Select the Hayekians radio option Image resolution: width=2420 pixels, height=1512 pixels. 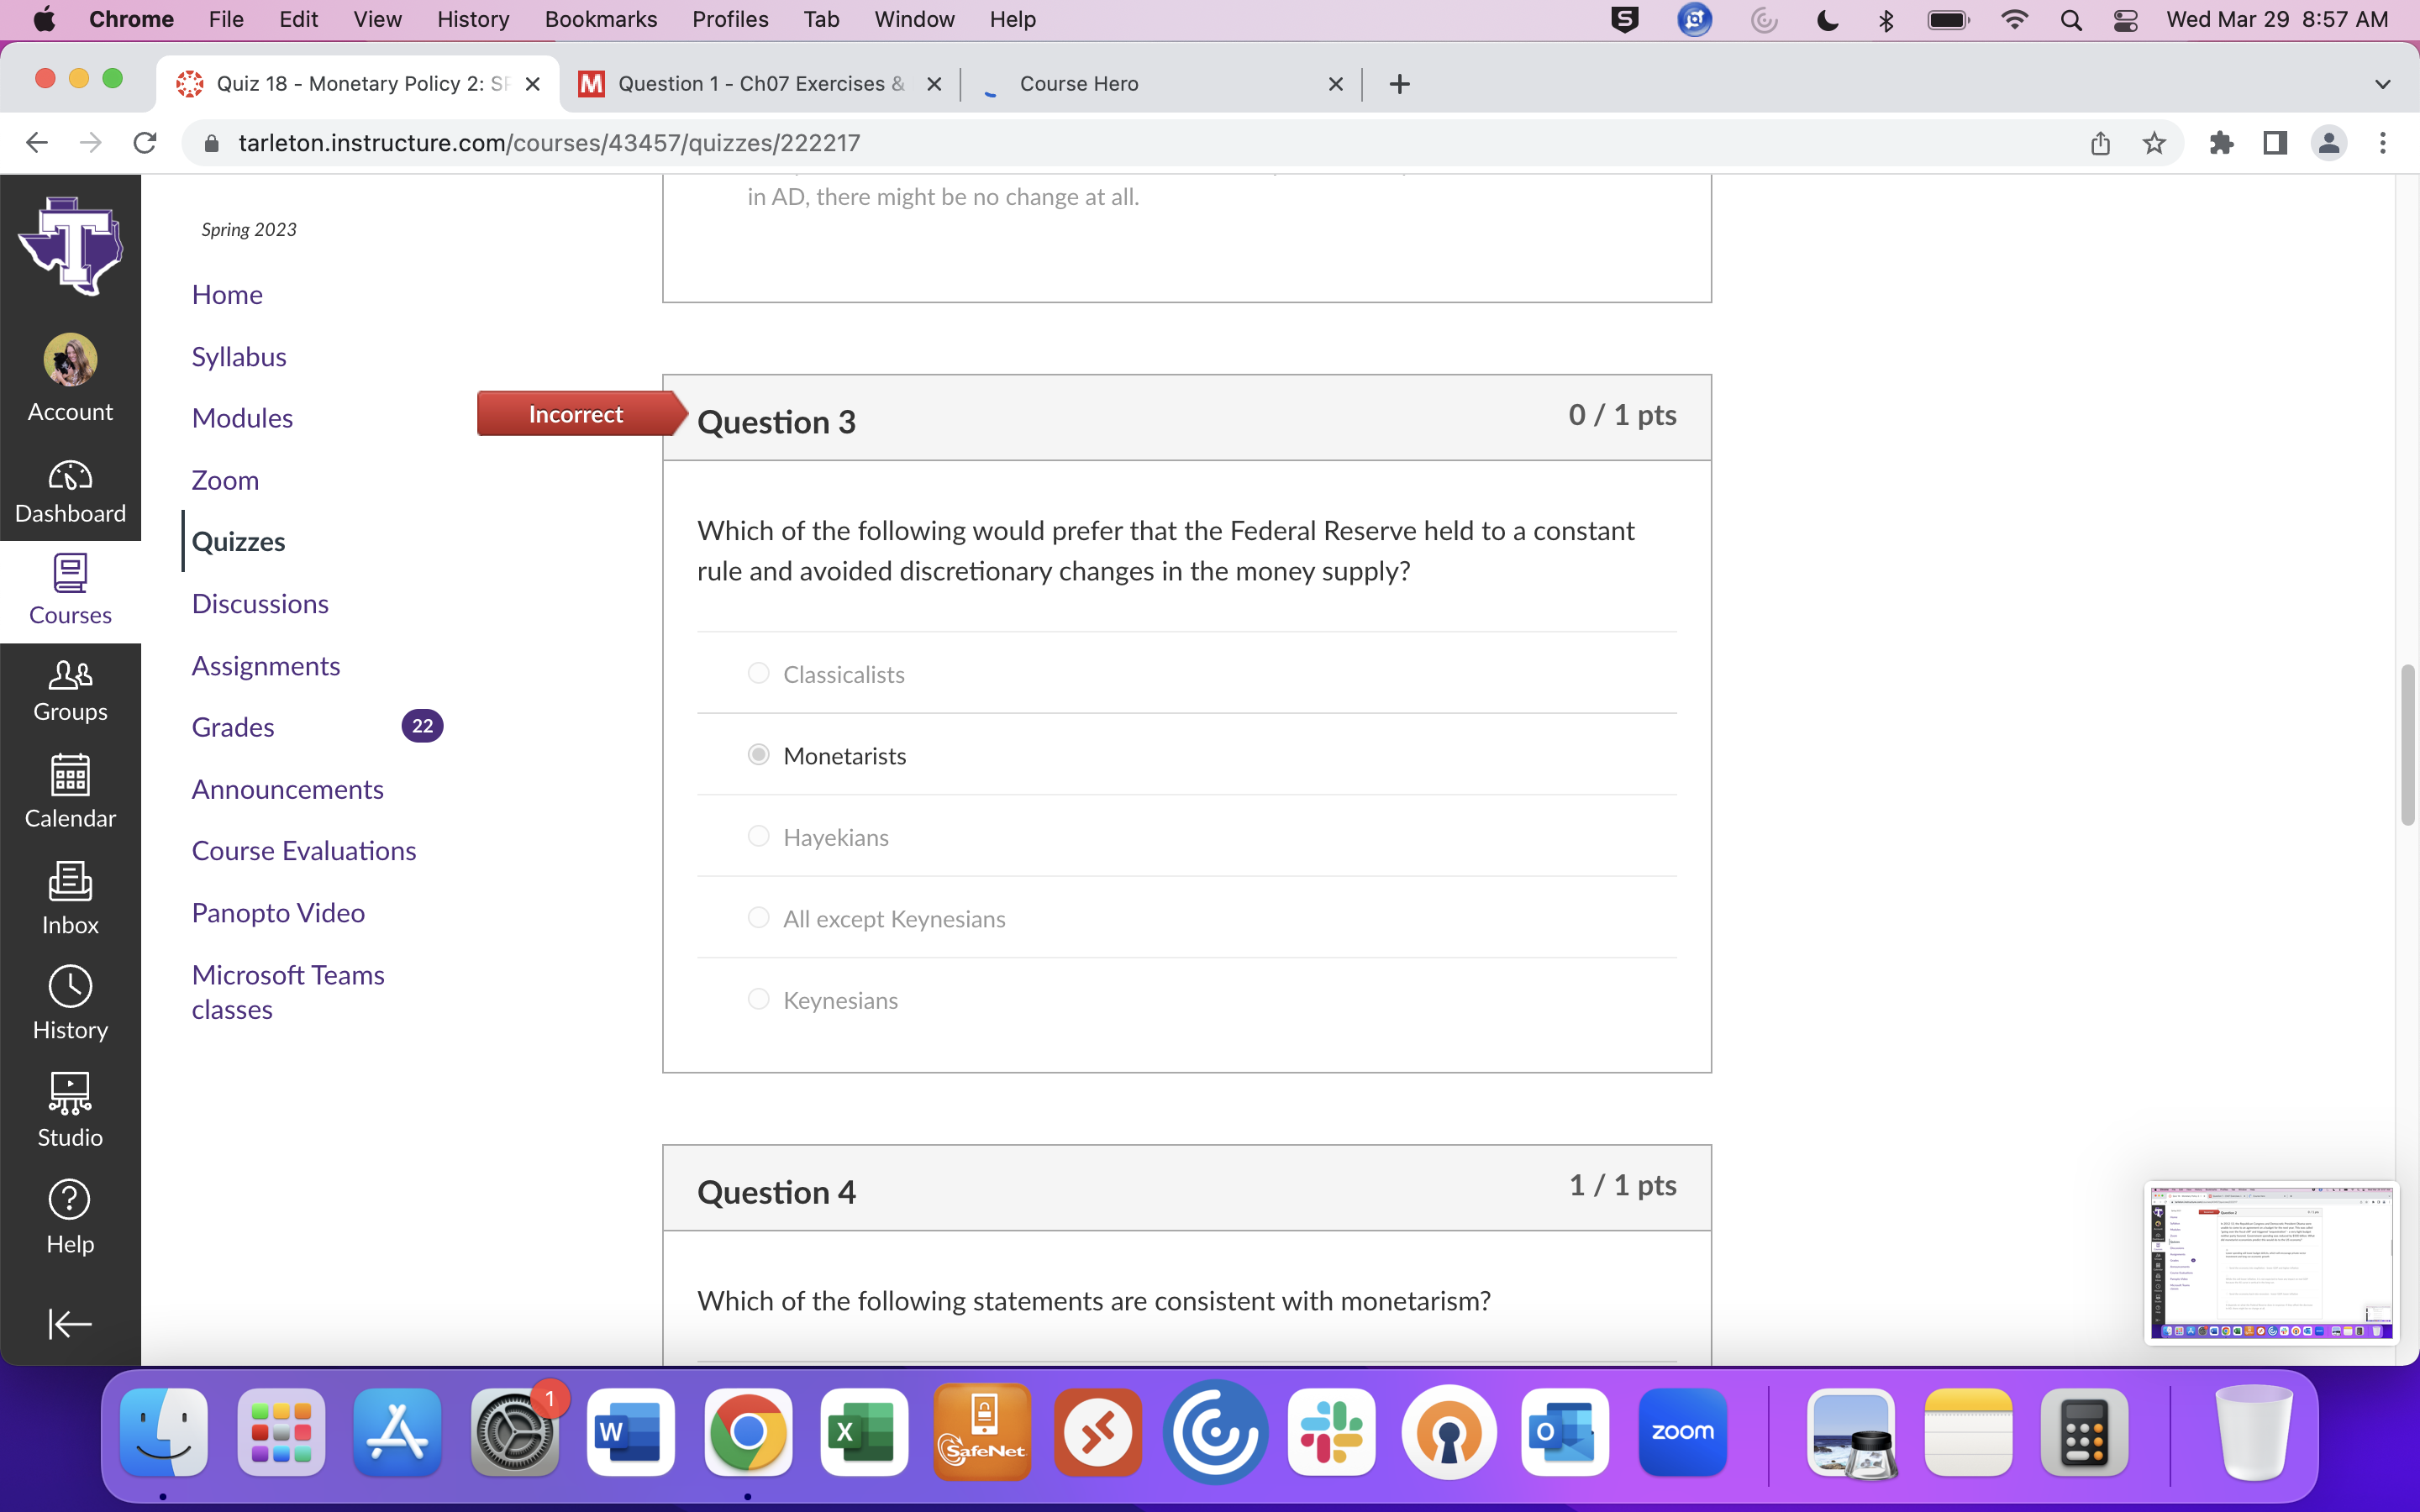click(x=758, y=836)
